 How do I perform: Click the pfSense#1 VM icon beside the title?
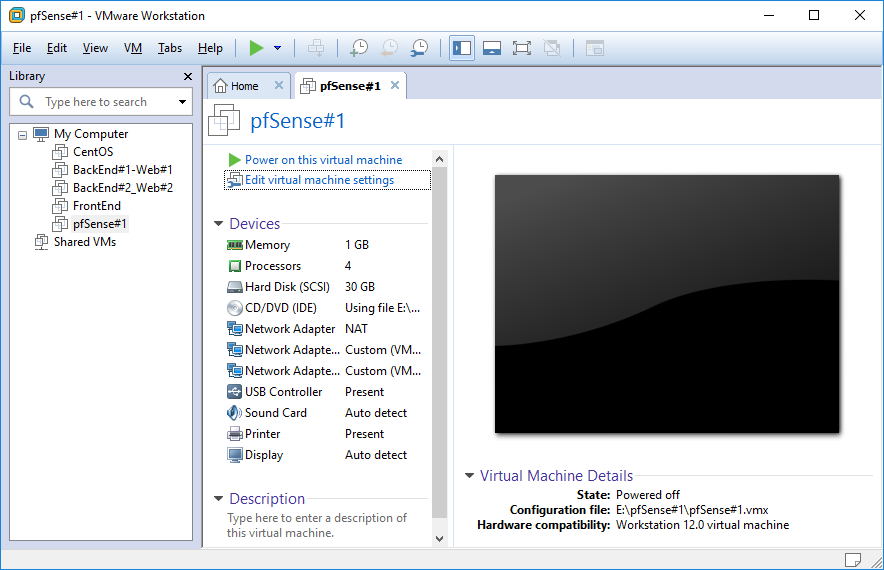(224, 120)
